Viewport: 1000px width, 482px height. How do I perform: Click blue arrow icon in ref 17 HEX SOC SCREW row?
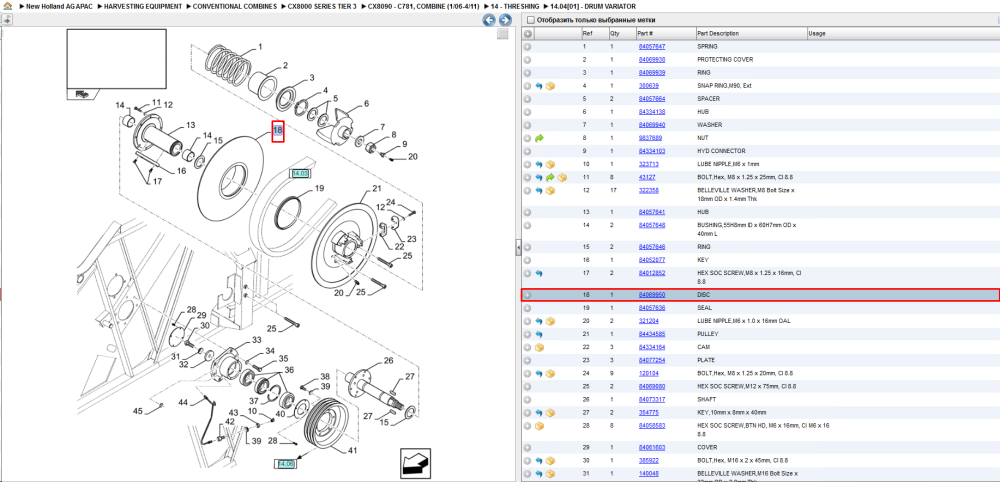coord(539,273)
